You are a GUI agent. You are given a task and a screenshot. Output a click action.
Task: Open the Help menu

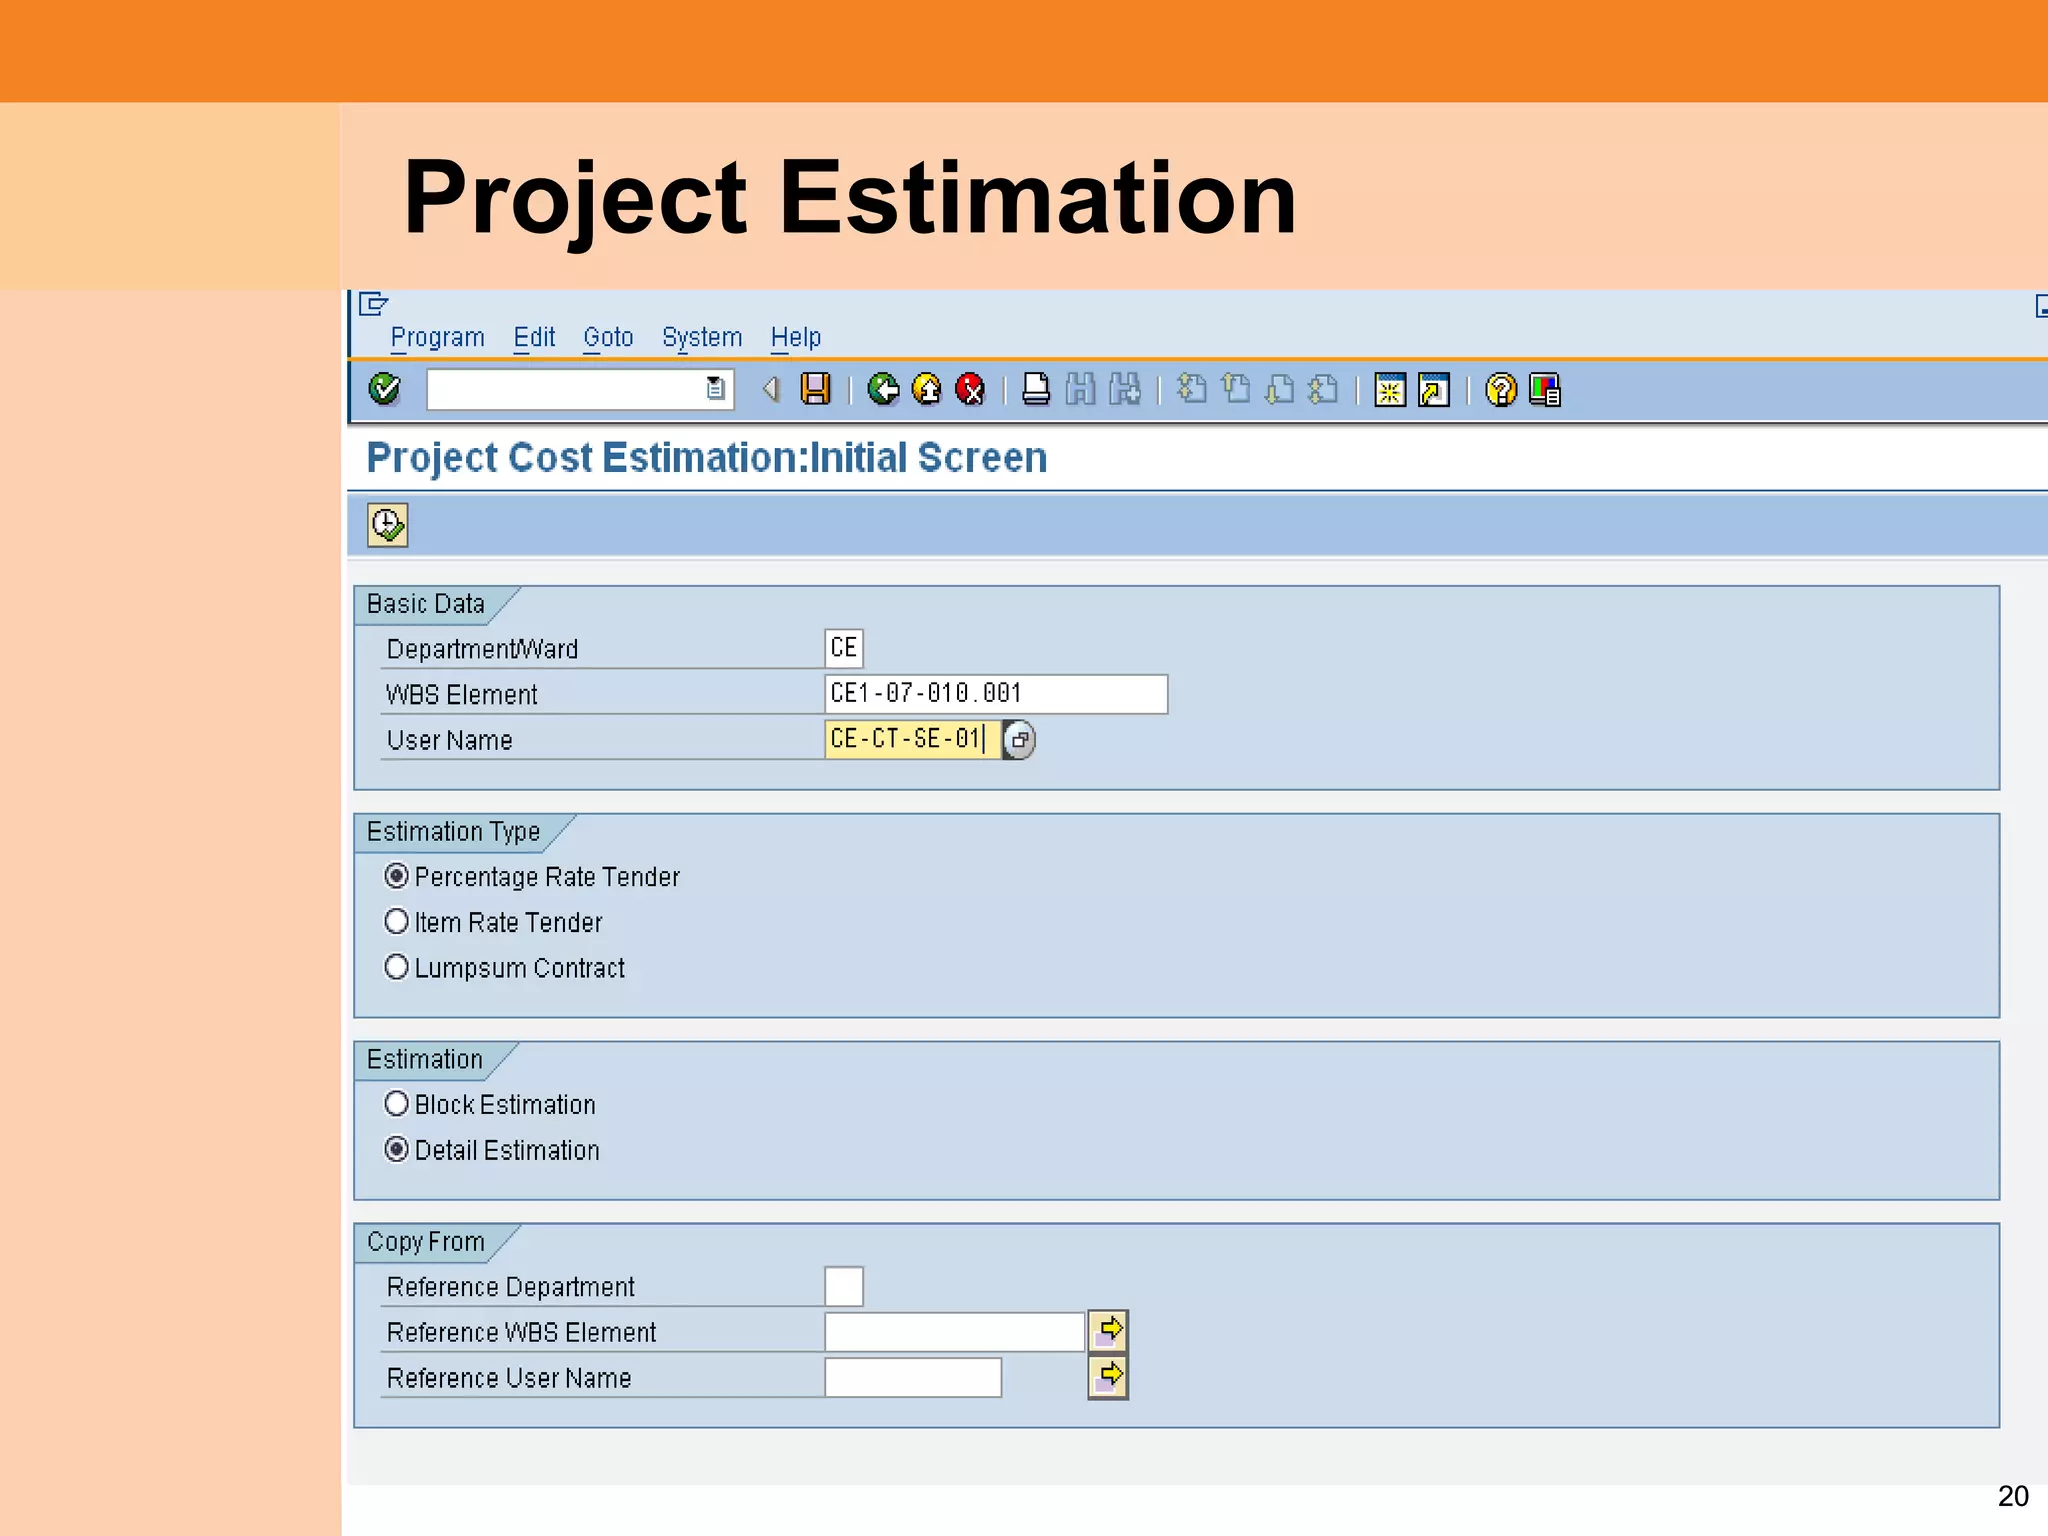click(796, 338)
